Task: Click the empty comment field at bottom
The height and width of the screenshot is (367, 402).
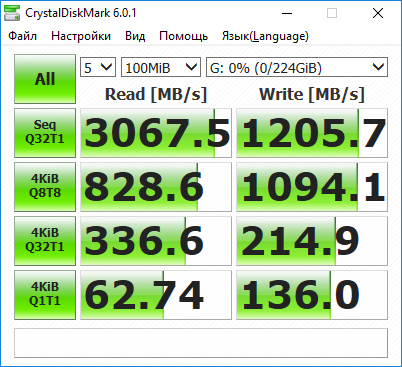Action: click(x=201, y=343)
